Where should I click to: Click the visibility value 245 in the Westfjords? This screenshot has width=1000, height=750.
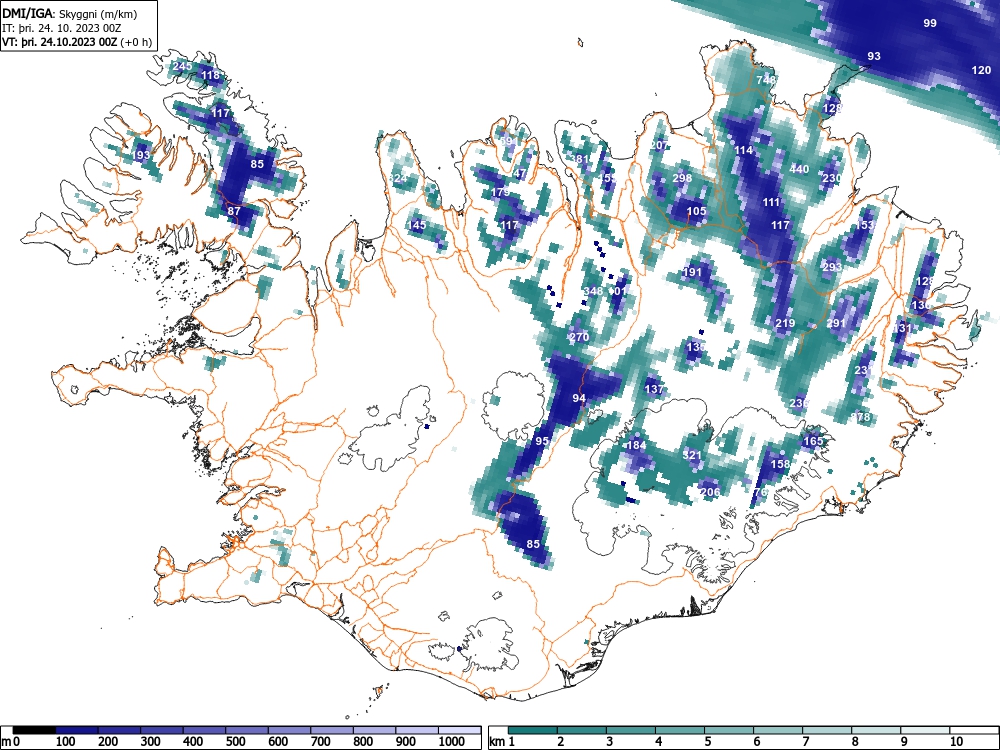[x=182, y=66]
